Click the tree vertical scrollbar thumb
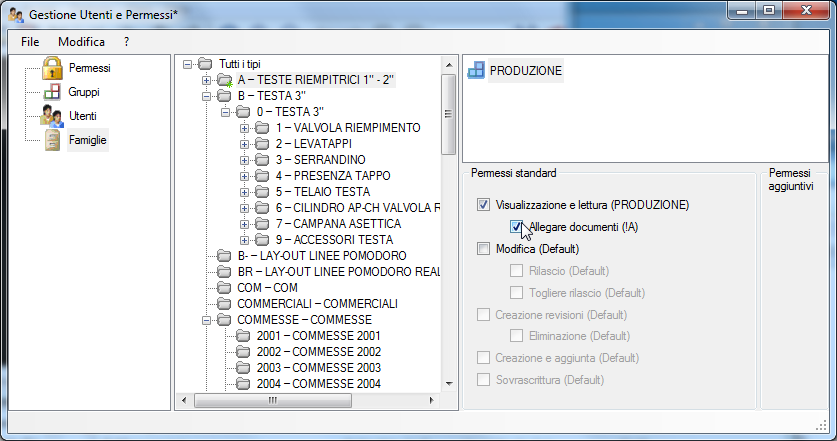Screen dimensions: 837x441 [x=448, y=114]
